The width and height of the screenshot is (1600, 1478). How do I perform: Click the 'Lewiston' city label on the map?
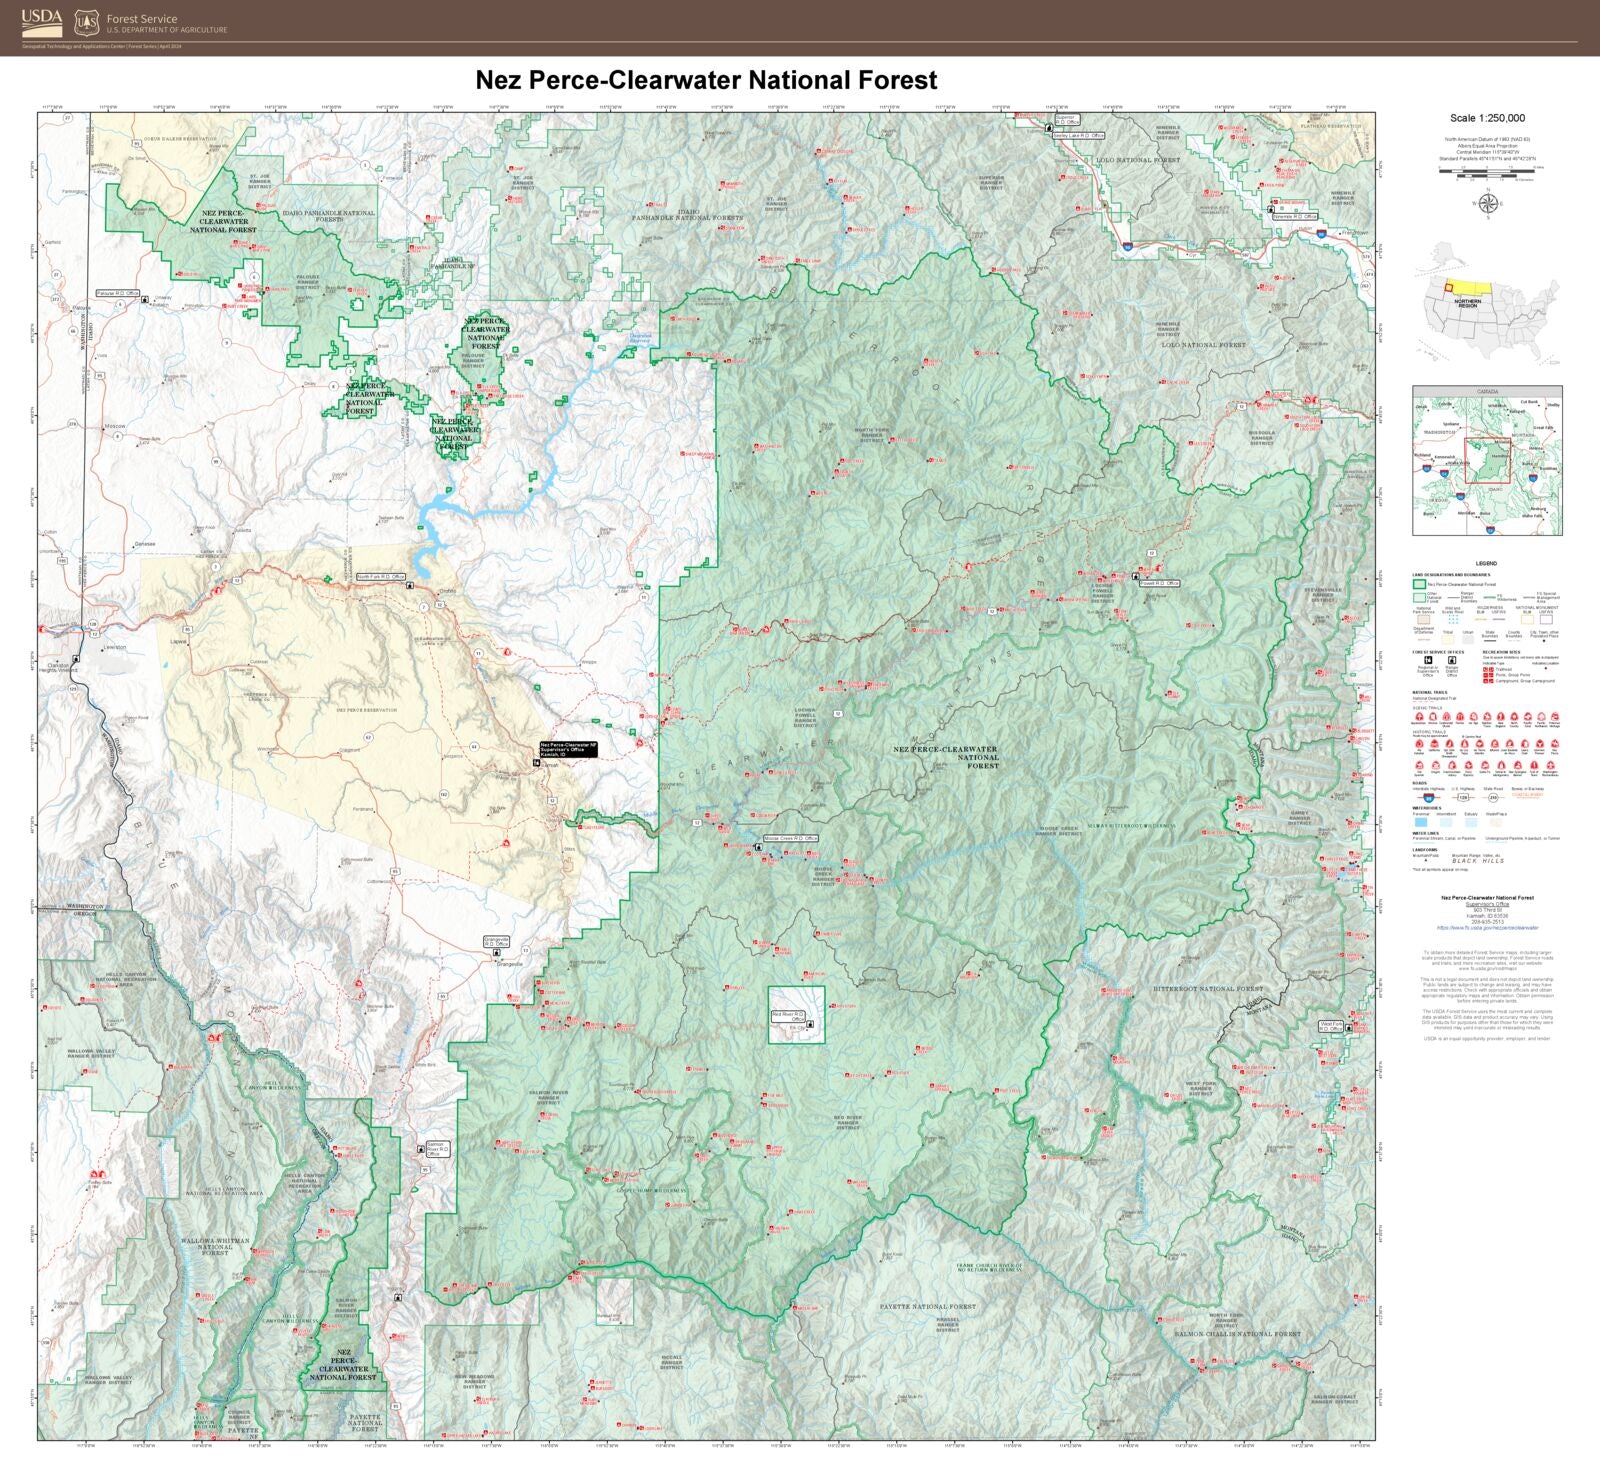click(115, 647)
